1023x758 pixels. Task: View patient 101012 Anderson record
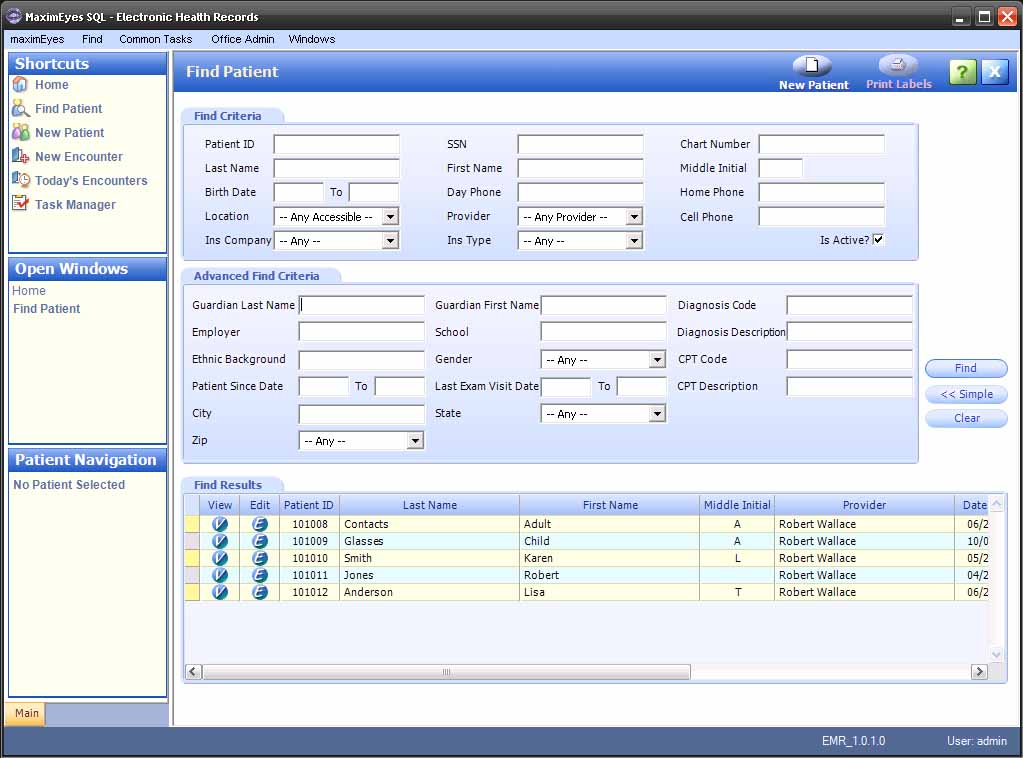click(x=220, y=592)
